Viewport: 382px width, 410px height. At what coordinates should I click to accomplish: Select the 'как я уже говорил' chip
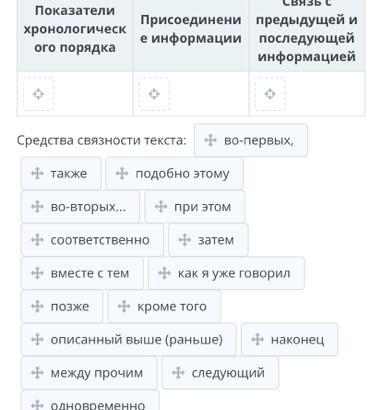click(227, 273)
